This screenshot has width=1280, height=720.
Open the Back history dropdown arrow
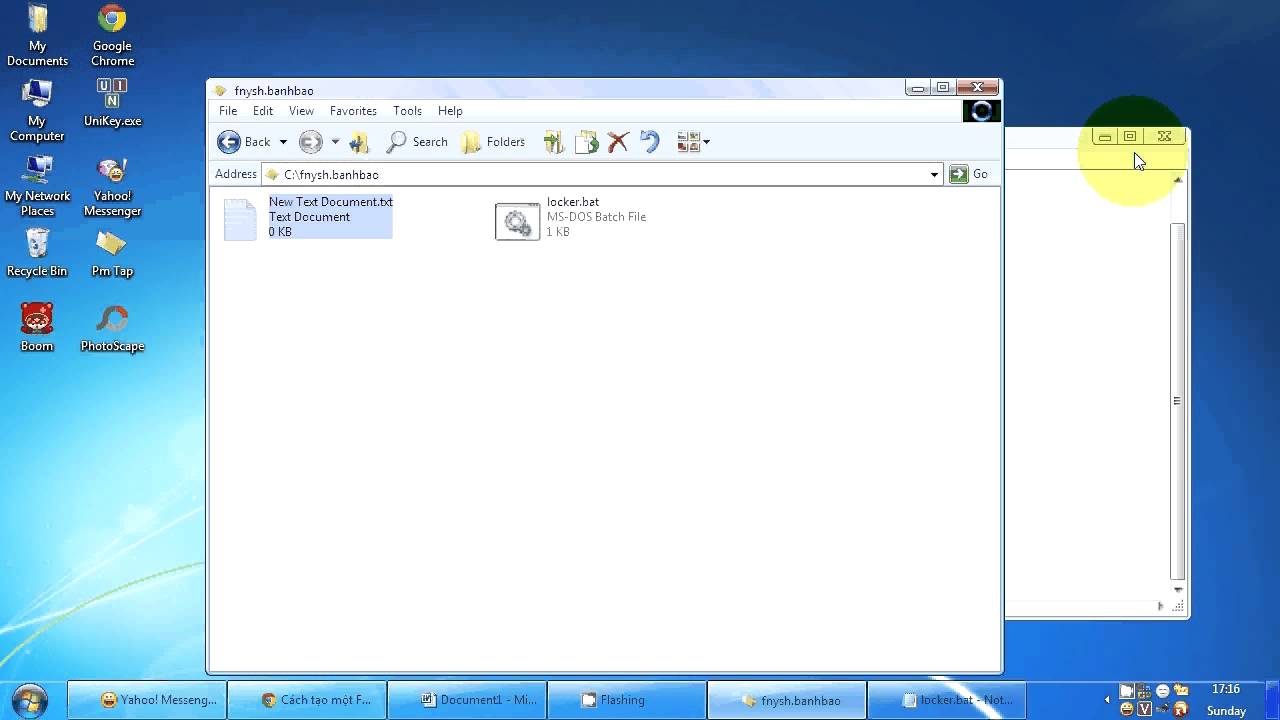click(283, 142)
